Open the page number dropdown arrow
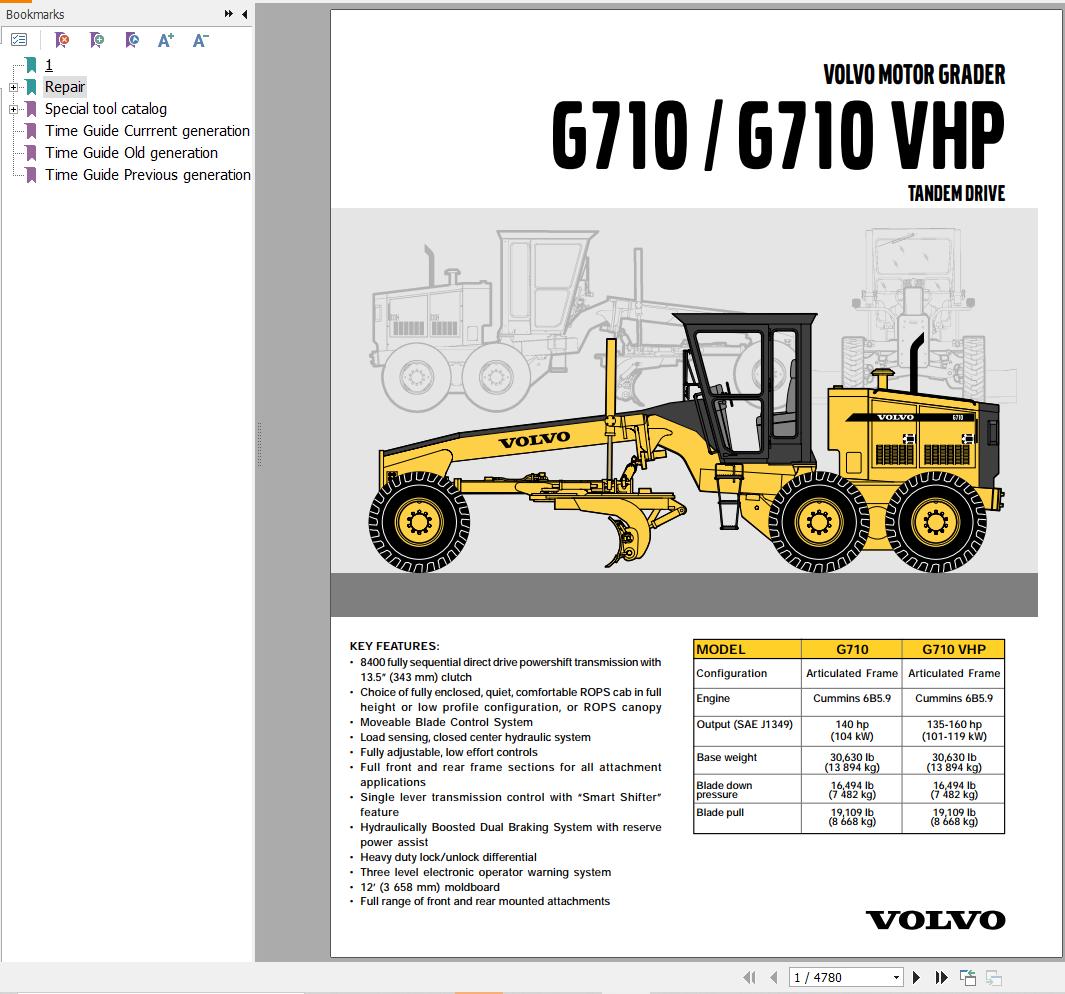1065x994 pixels. (897, 977)
